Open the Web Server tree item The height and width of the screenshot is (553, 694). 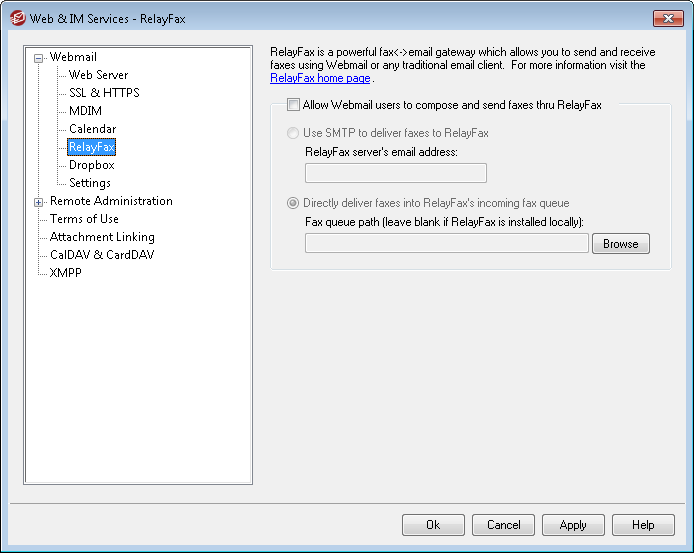pos(98,75)
